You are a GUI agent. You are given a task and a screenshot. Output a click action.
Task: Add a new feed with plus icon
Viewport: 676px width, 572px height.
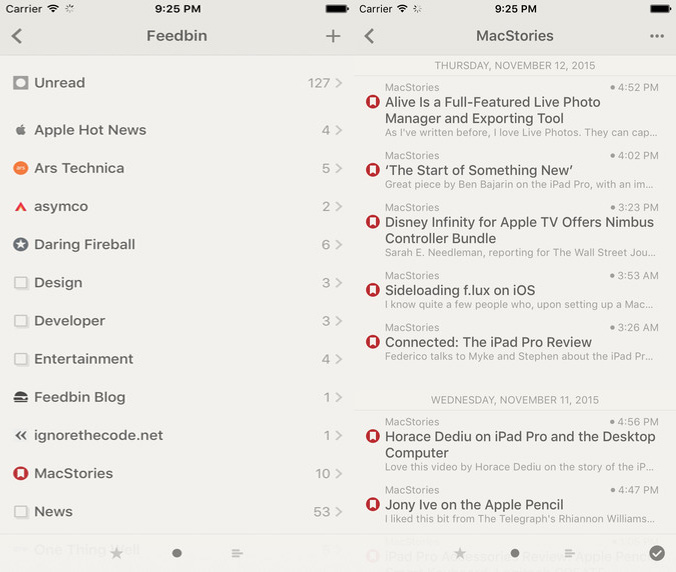coord(333,36)
